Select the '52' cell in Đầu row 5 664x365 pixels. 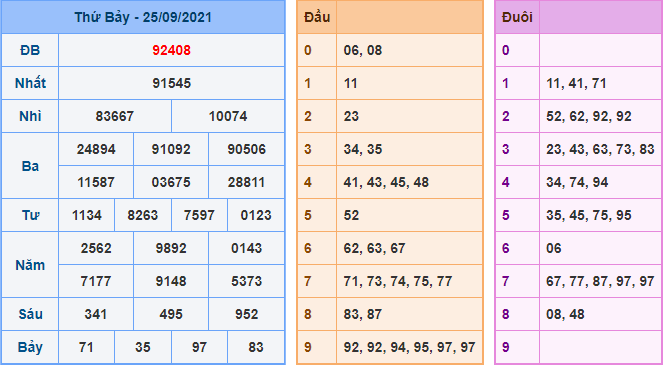click(409, 216)
